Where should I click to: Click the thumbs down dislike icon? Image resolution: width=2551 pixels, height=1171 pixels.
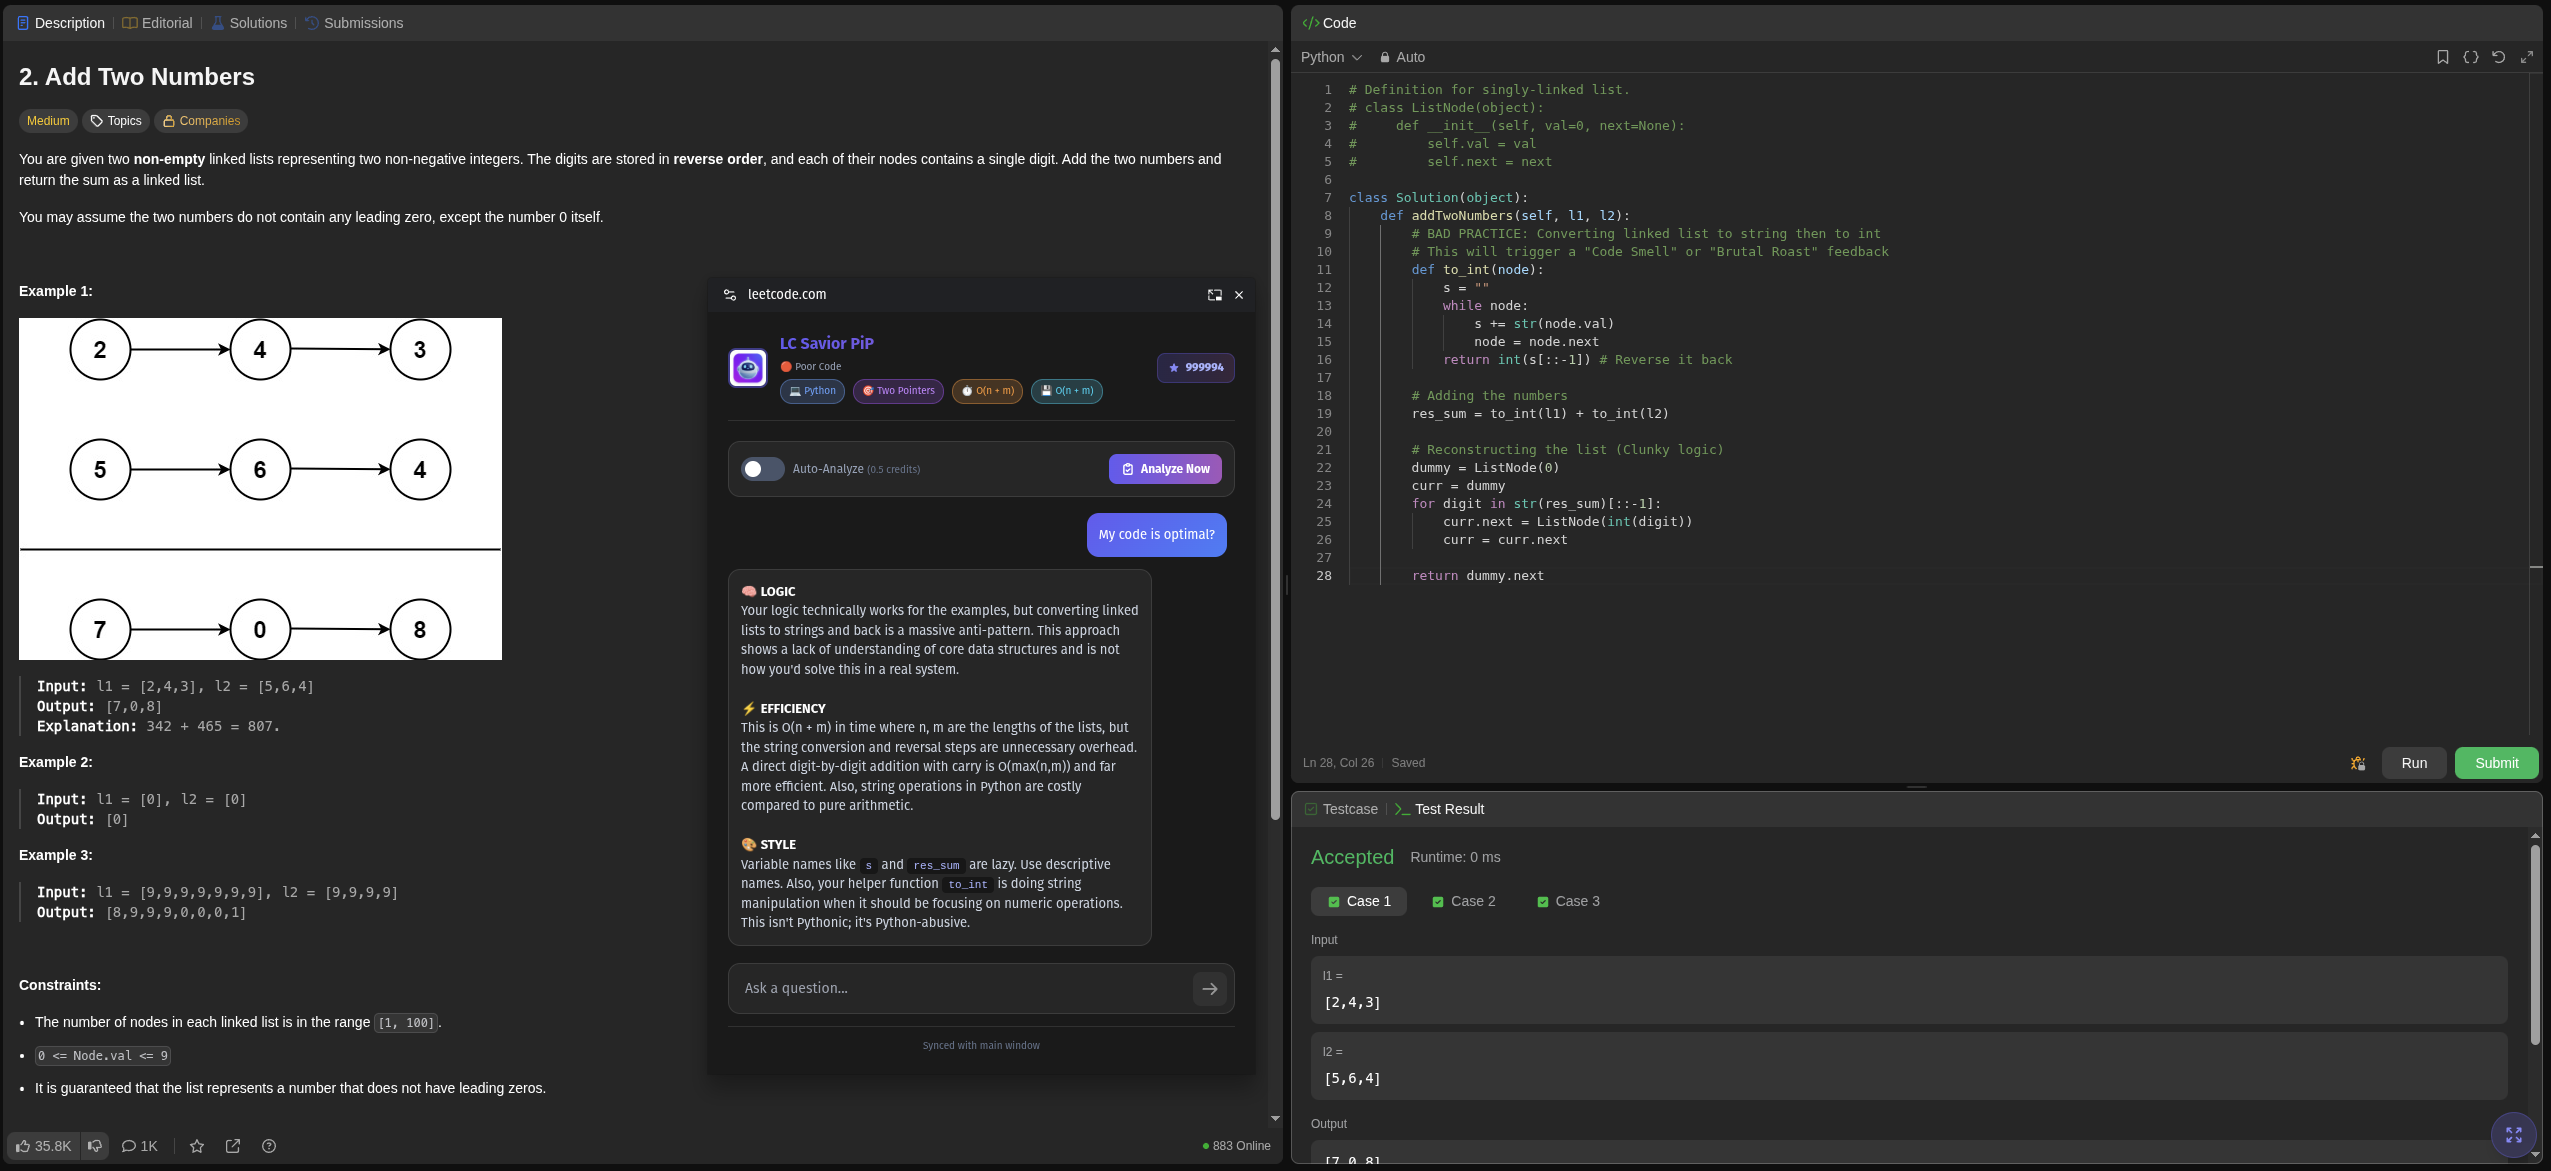pos(95,1146)
